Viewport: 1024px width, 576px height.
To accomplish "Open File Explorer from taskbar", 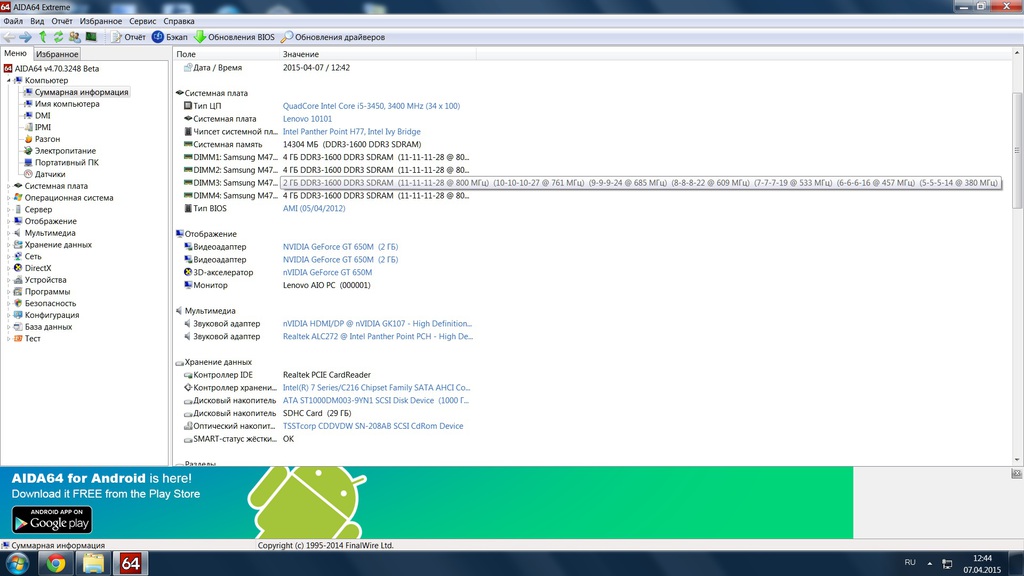I will pos(93,564).
